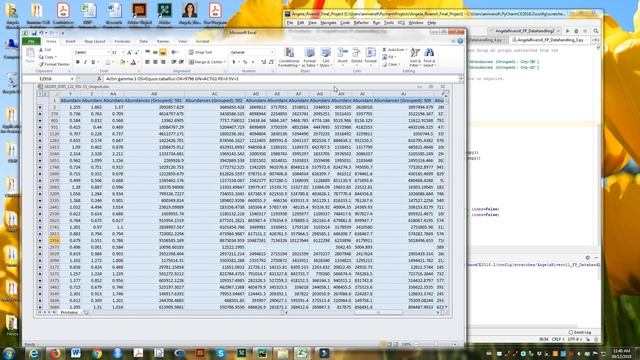This screenshot has height=360, width=640.
Task: Switch to the Insert ribbon tab
Action: point(70,41)
